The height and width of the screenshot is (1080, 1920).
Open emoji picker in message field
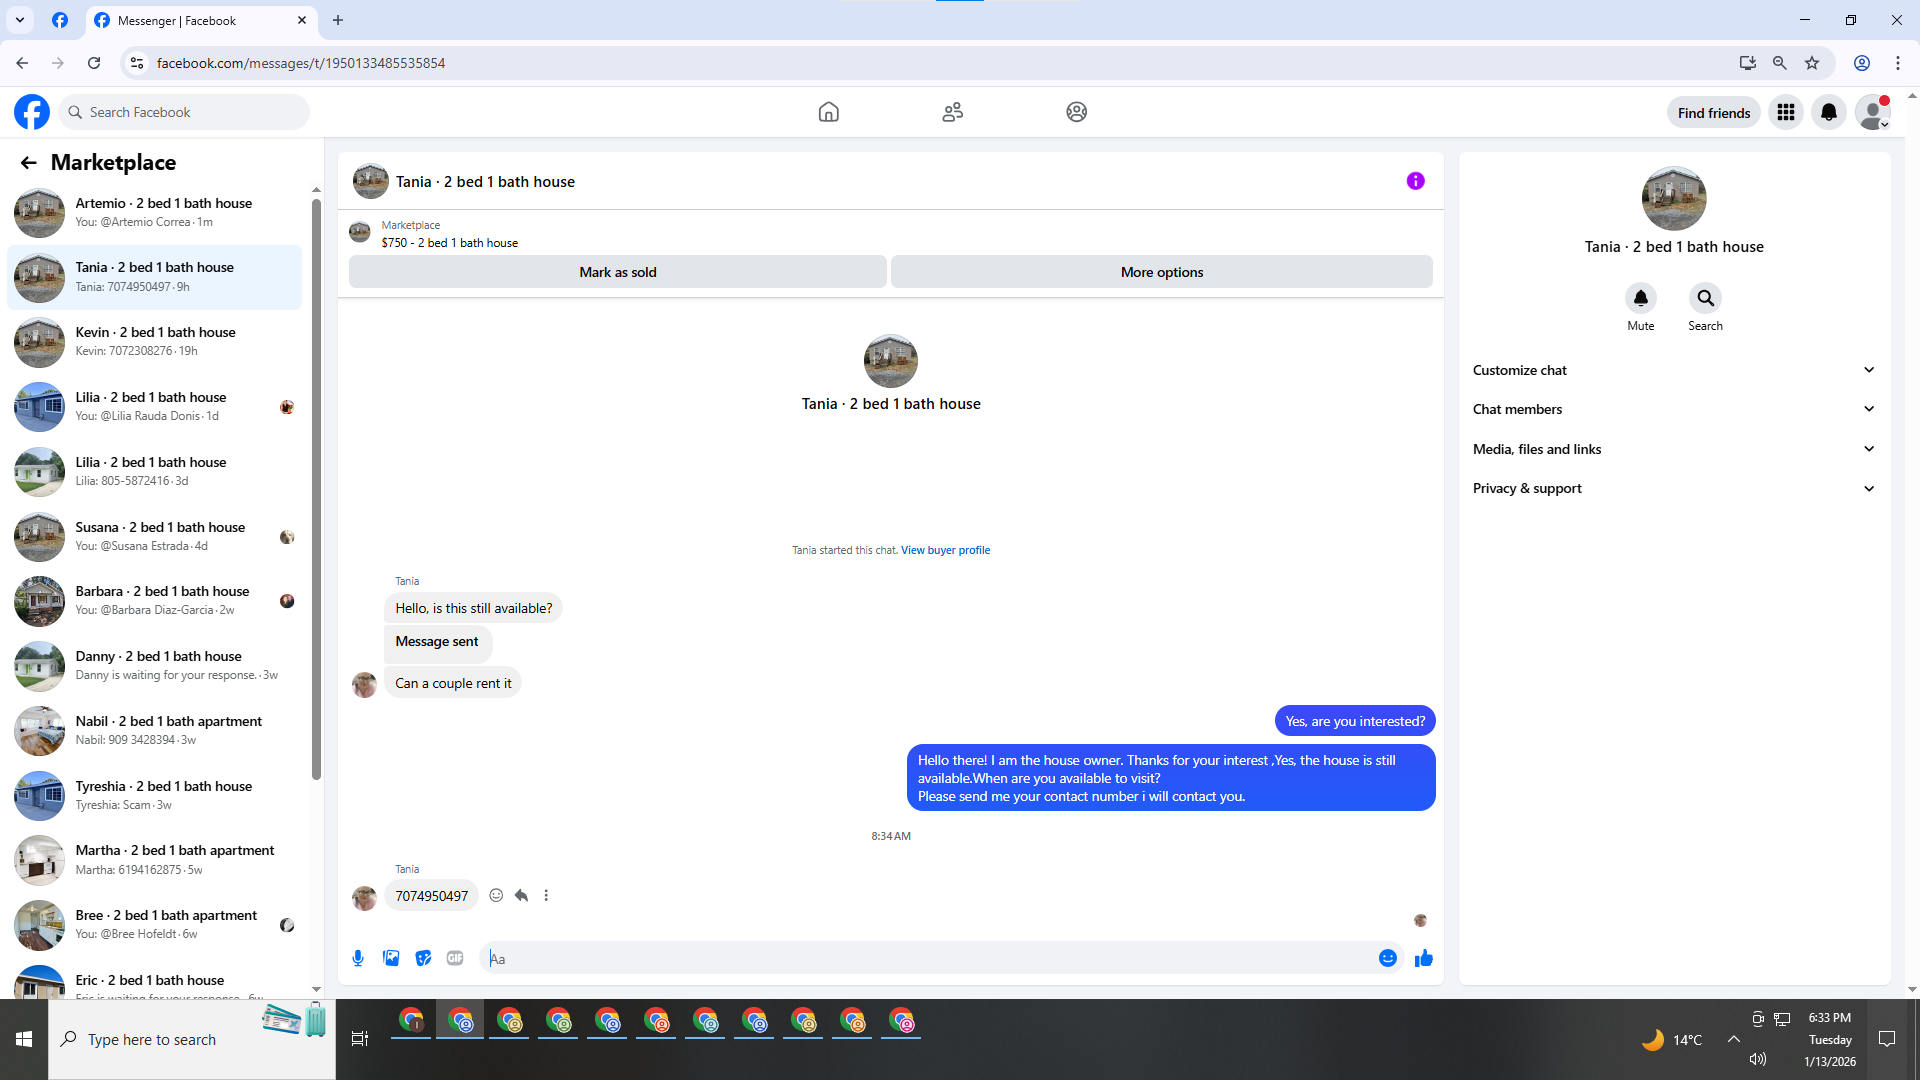tap(1387, 958)
